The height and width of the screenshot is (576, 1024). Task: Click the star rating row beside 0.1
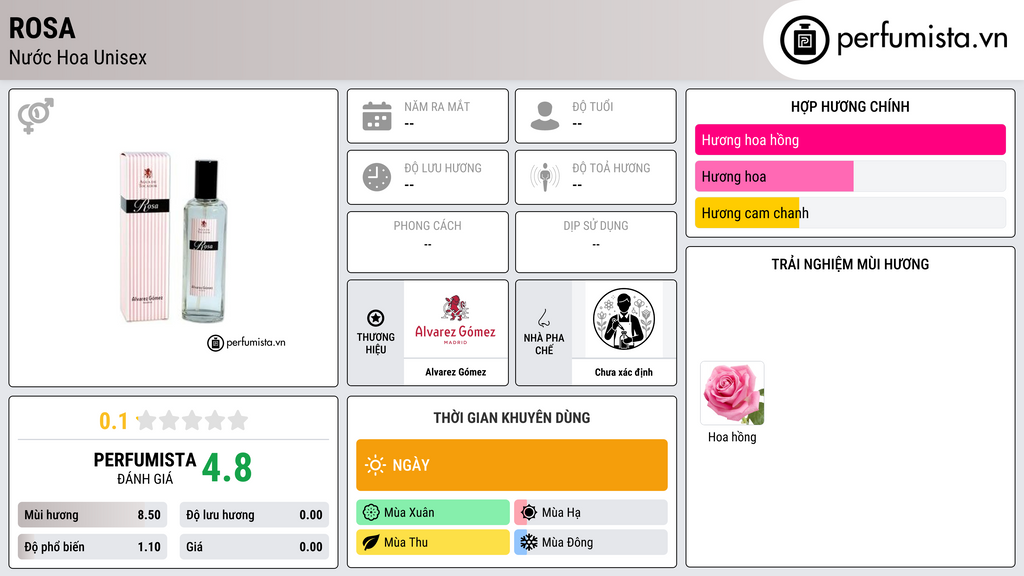192,420
